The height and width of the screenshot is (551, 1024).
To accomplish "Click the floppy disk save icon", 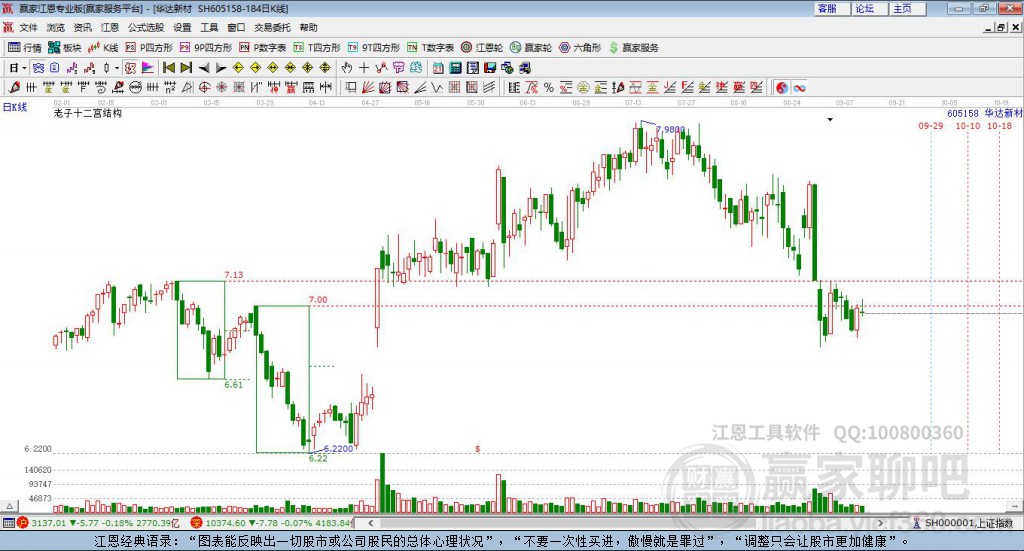I will 490,68.
